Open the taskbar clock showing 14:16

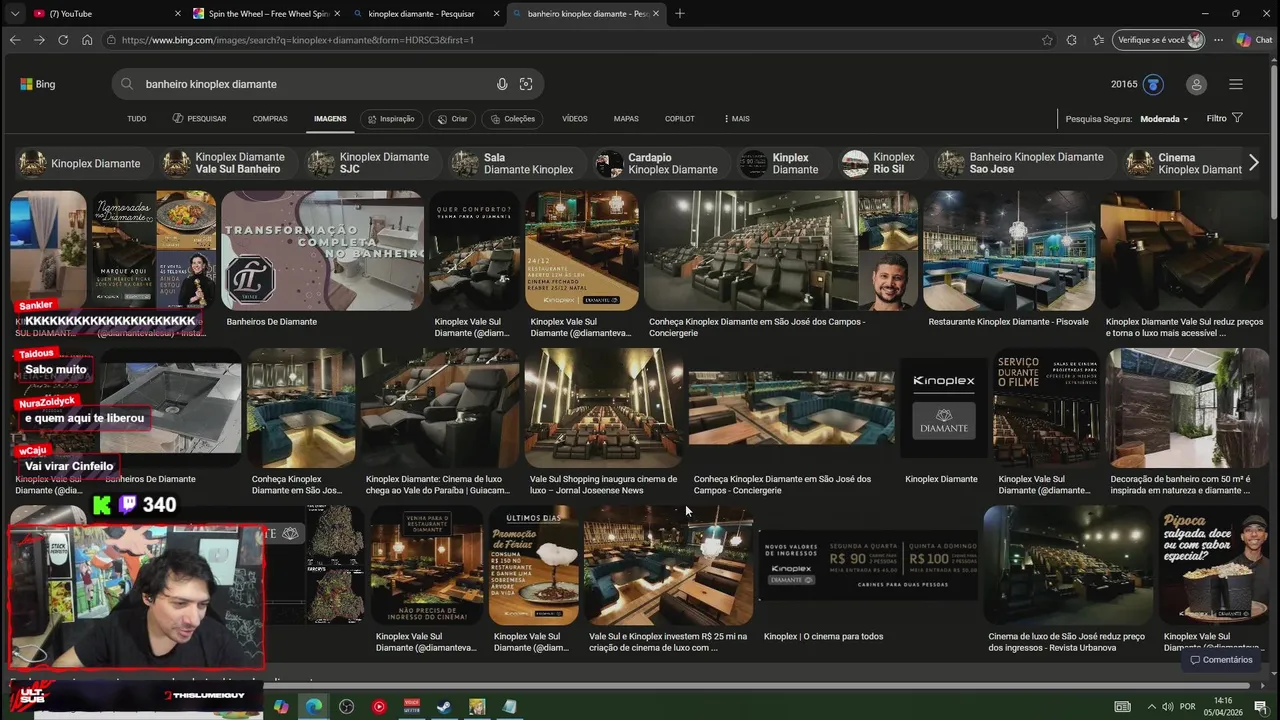1222,706
